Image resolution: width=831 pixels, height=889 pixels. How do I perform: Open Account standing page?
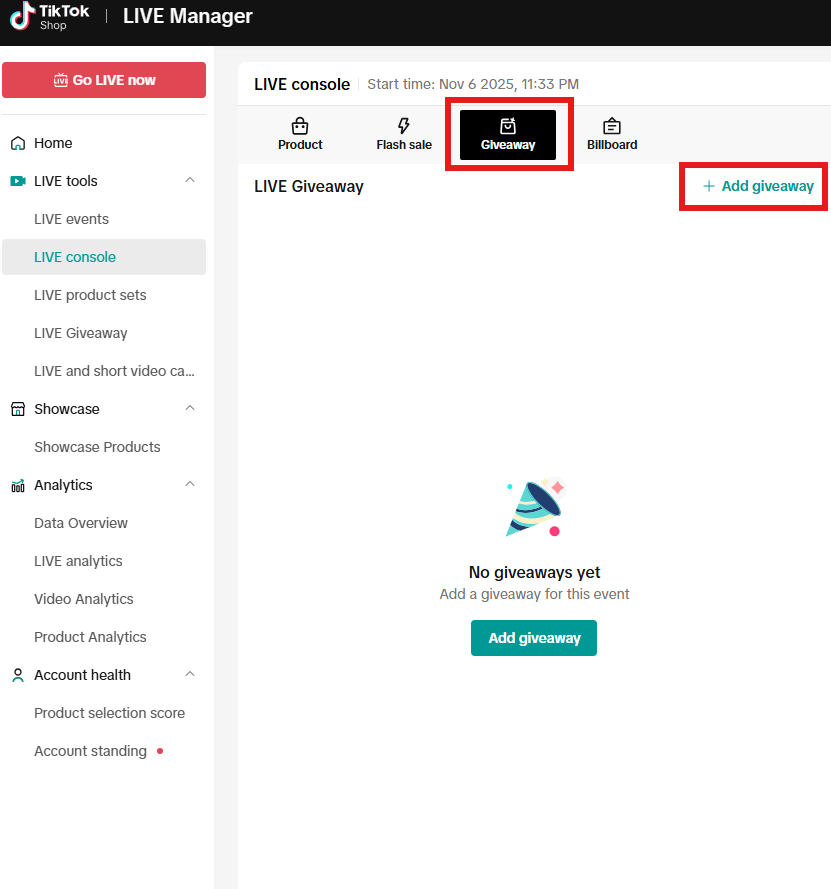pos(90,751)
